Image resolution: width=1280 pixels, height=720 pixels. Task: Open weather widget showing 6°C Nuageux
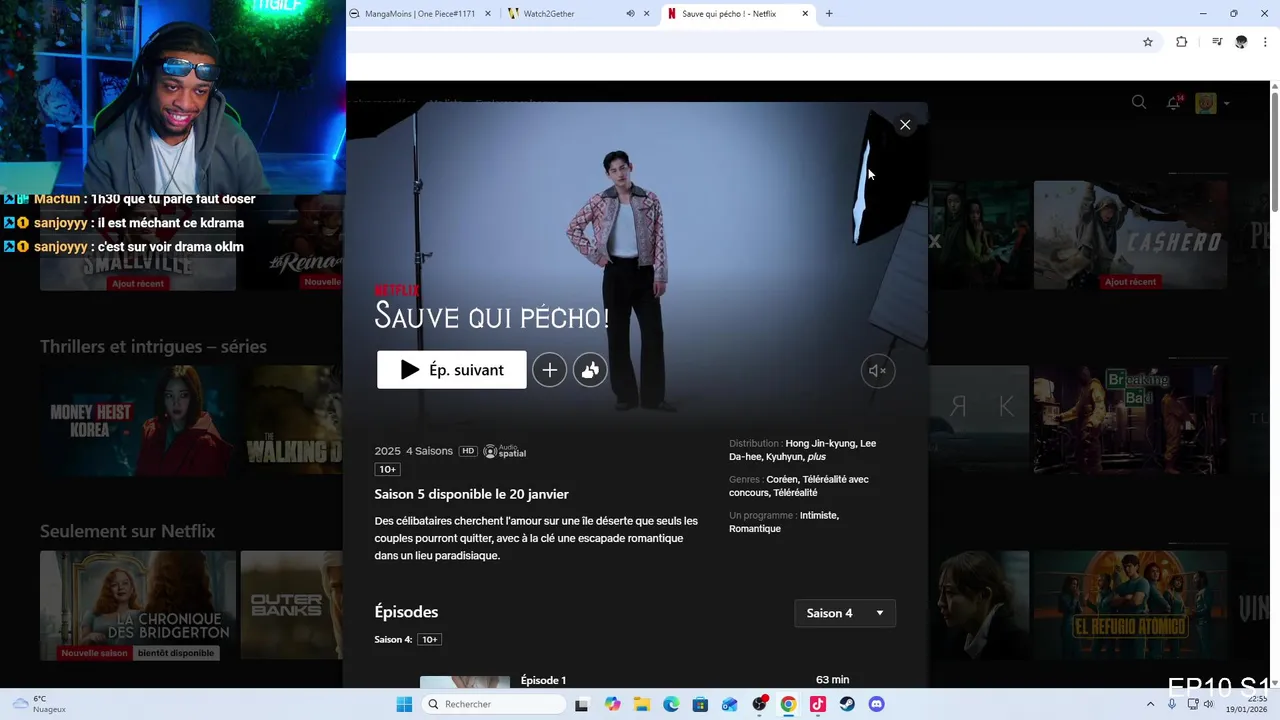pos(40,704)
